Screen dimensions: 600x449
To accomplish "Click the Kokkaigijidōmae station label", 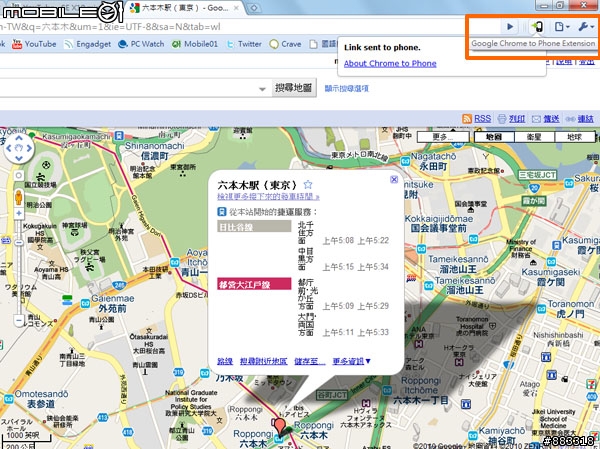I will [439, 224].
